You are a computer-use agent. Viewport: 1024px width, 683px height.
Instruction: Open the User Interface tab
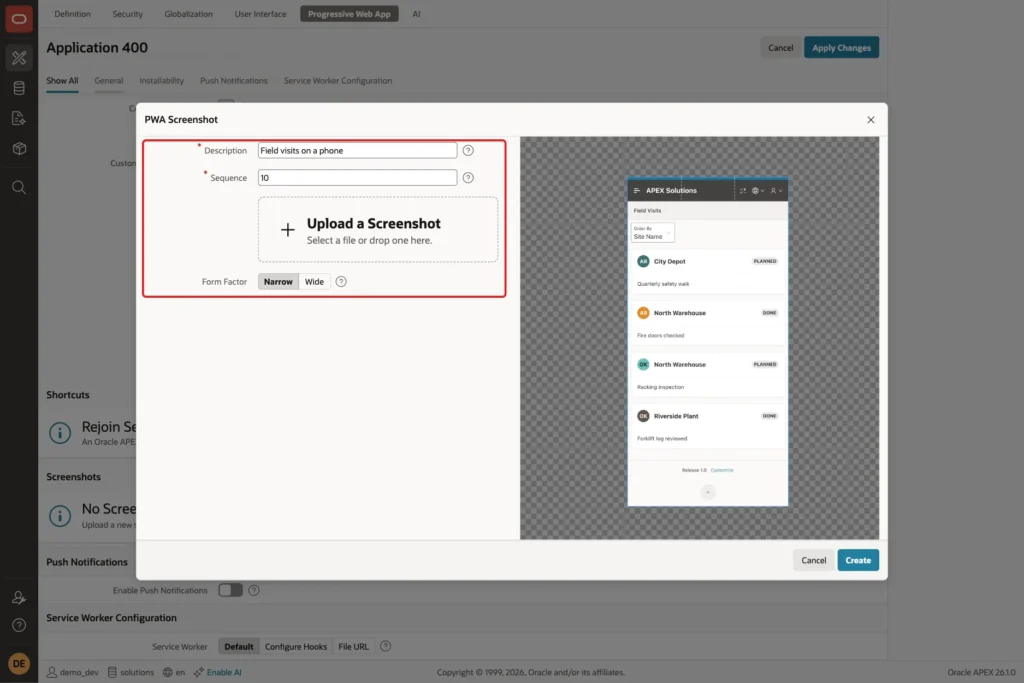pos(261,14)
